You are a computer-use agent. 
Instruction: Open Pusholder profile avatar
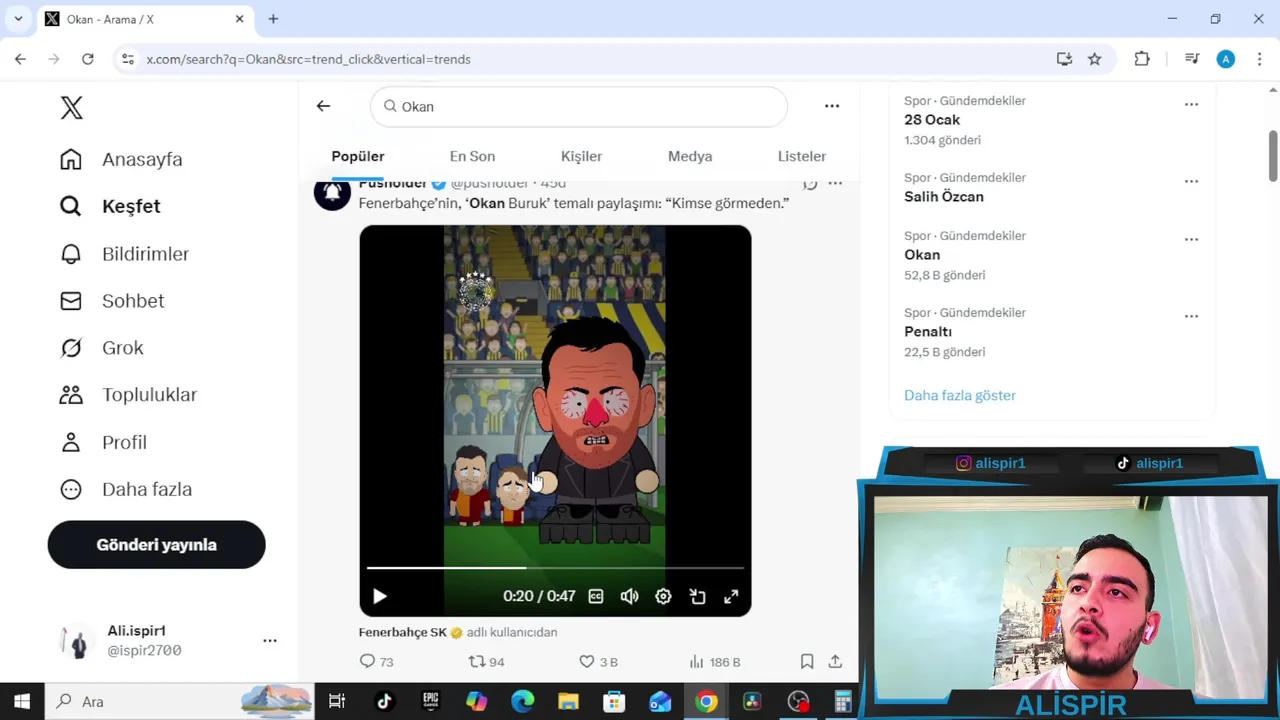(x=332, y=193)
